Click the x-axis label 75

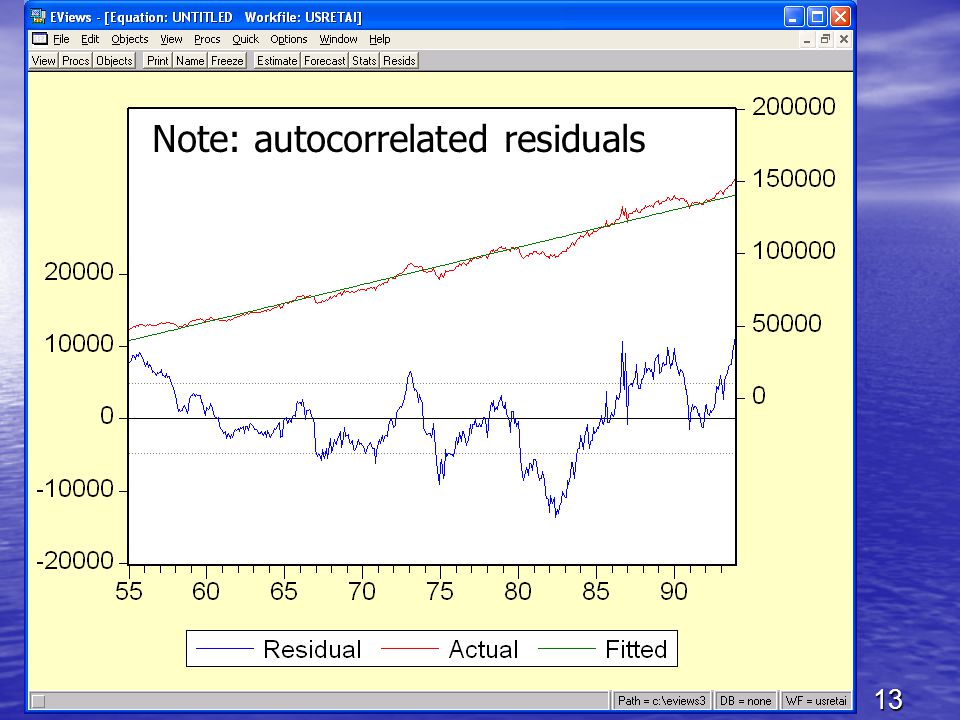pos(440,591)
